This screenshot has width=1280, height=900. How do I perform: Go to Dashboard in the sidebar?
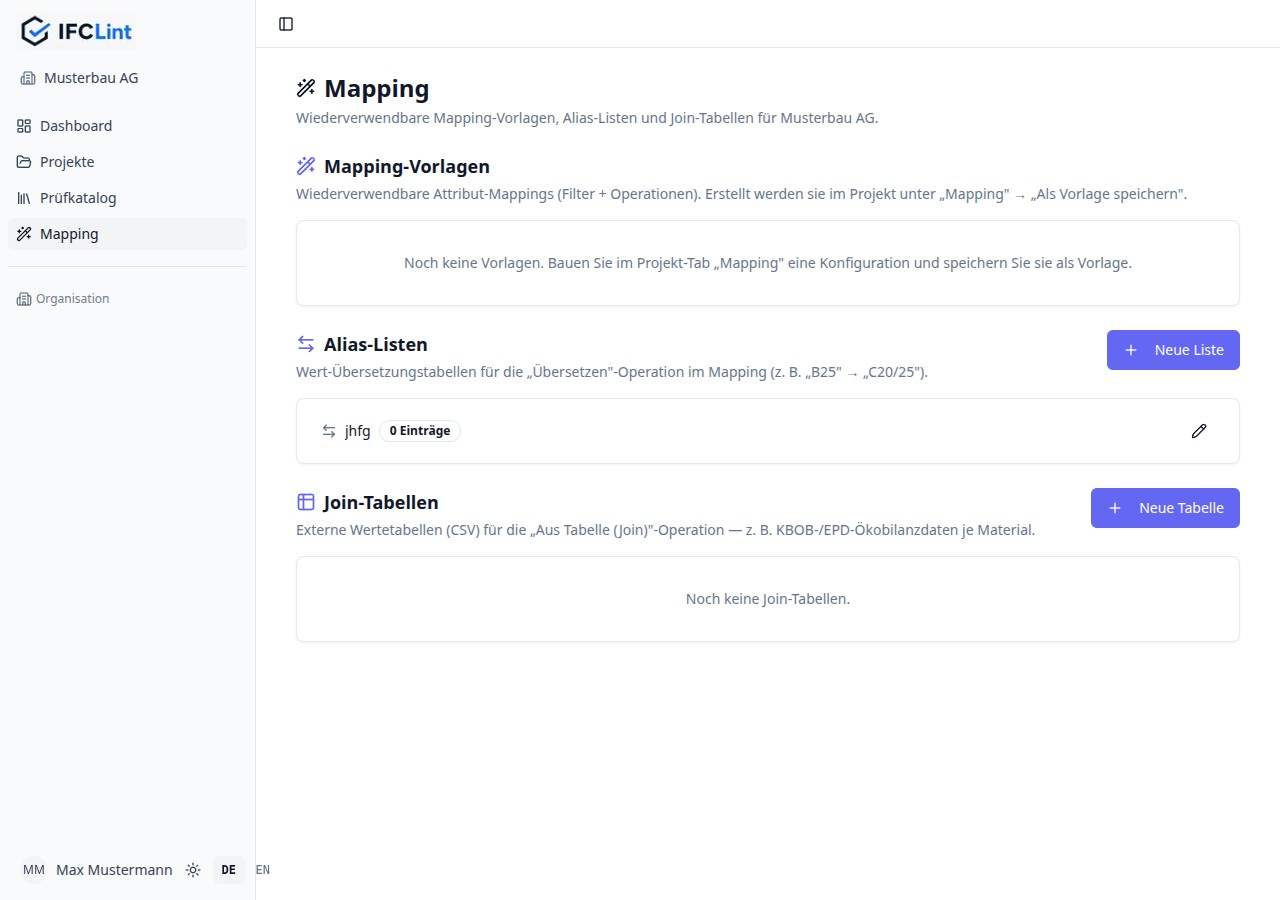coord(127,126)
